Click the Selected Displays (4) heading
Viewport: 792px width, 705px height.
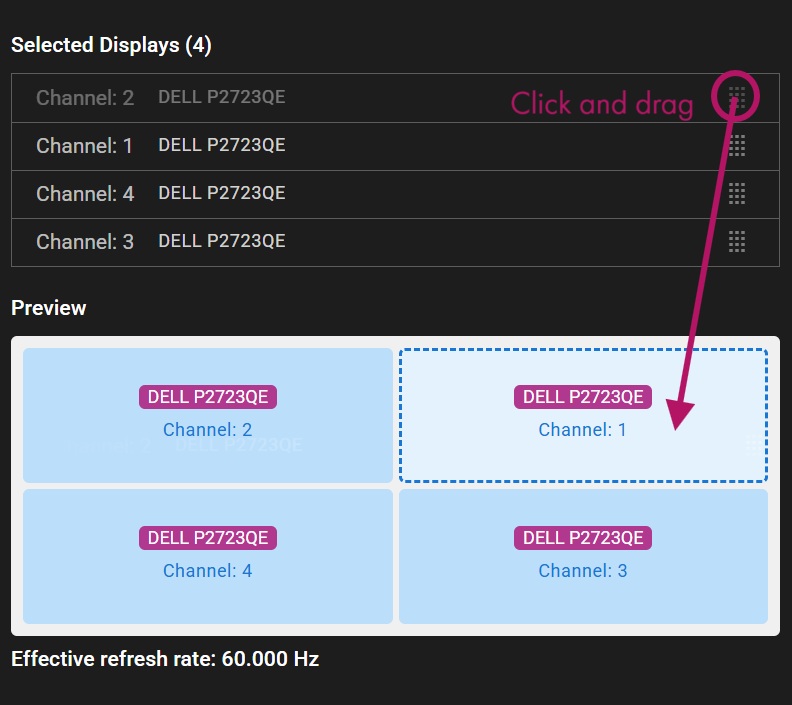click(x=111, y=45)
